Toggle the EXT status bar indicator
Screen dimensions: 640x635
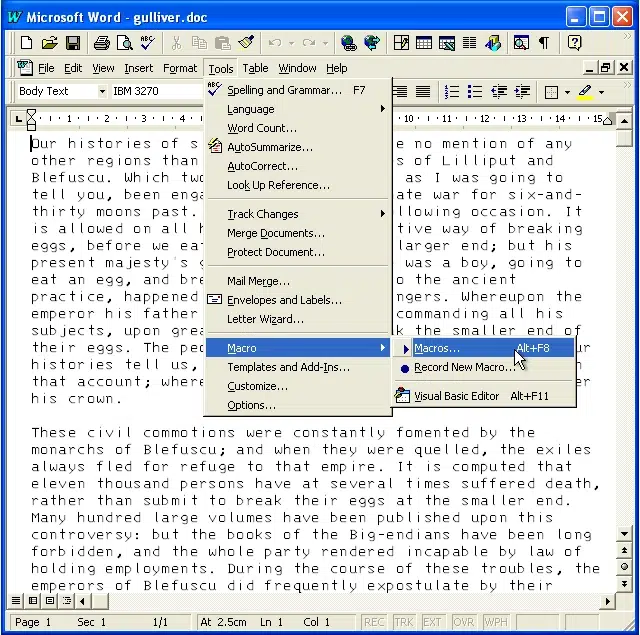[x=432, y=622]
